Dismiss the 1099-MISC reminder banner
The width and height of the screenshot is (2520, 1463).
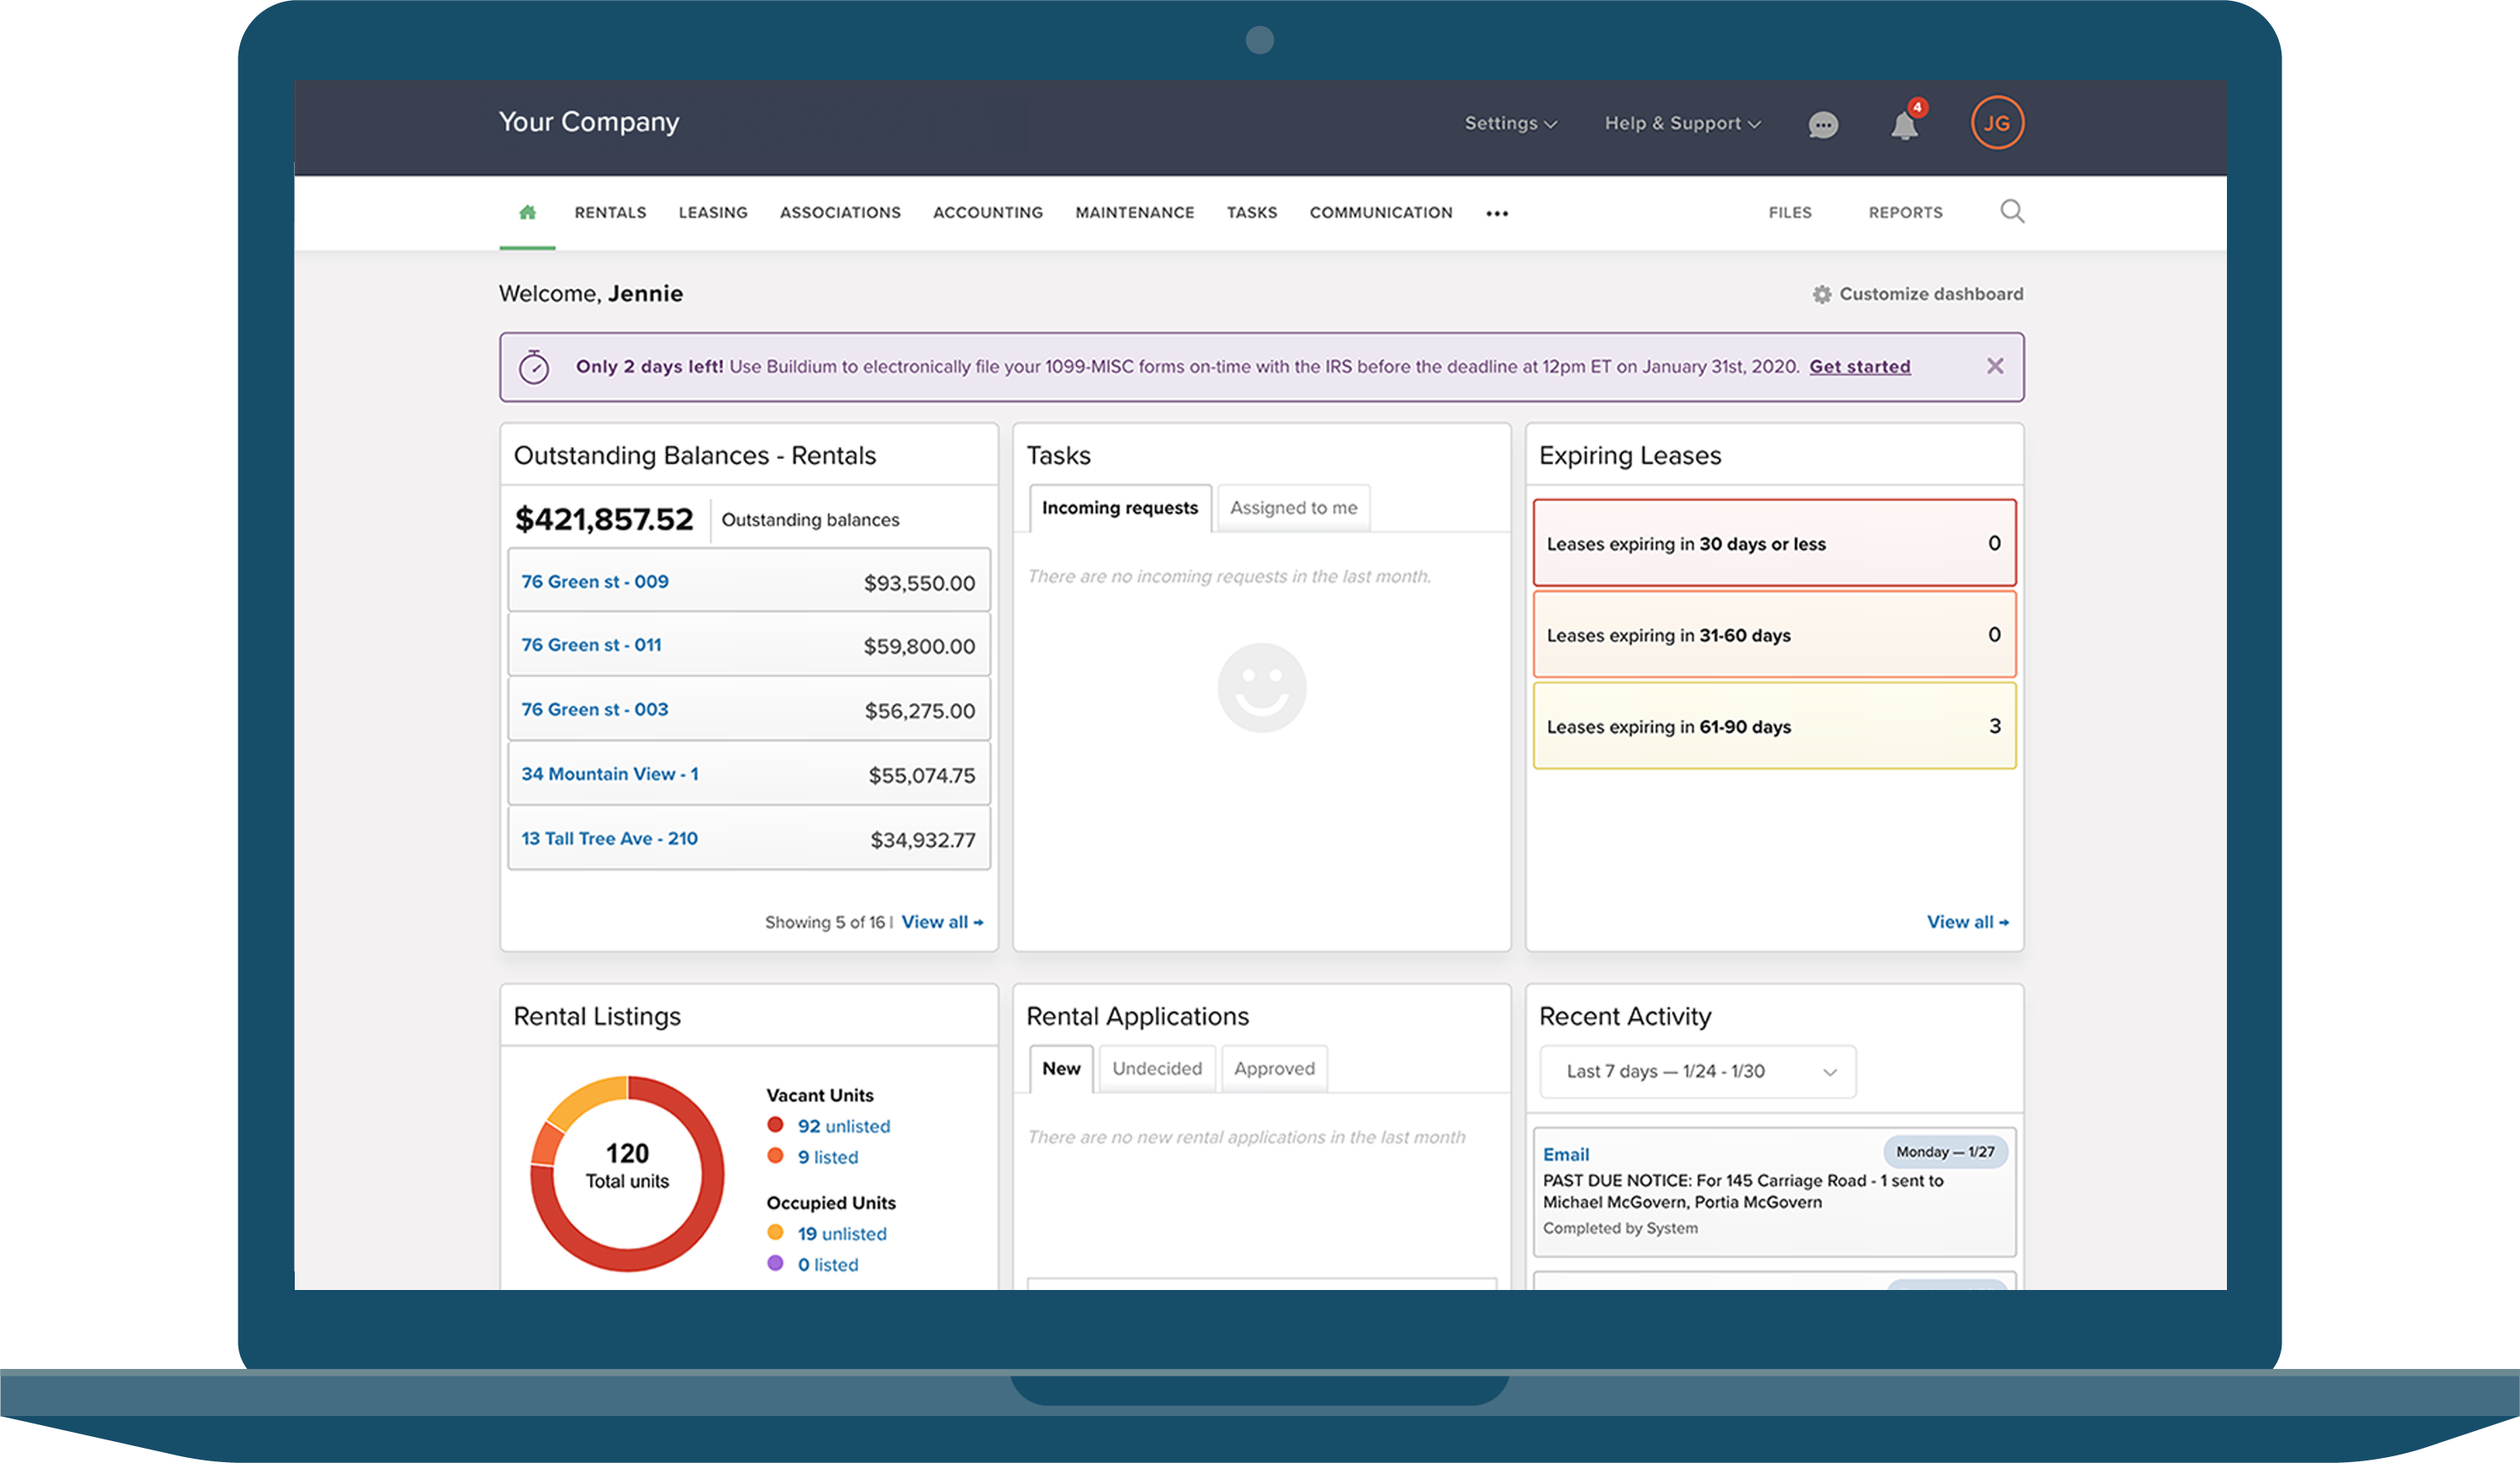[1996, 366]
